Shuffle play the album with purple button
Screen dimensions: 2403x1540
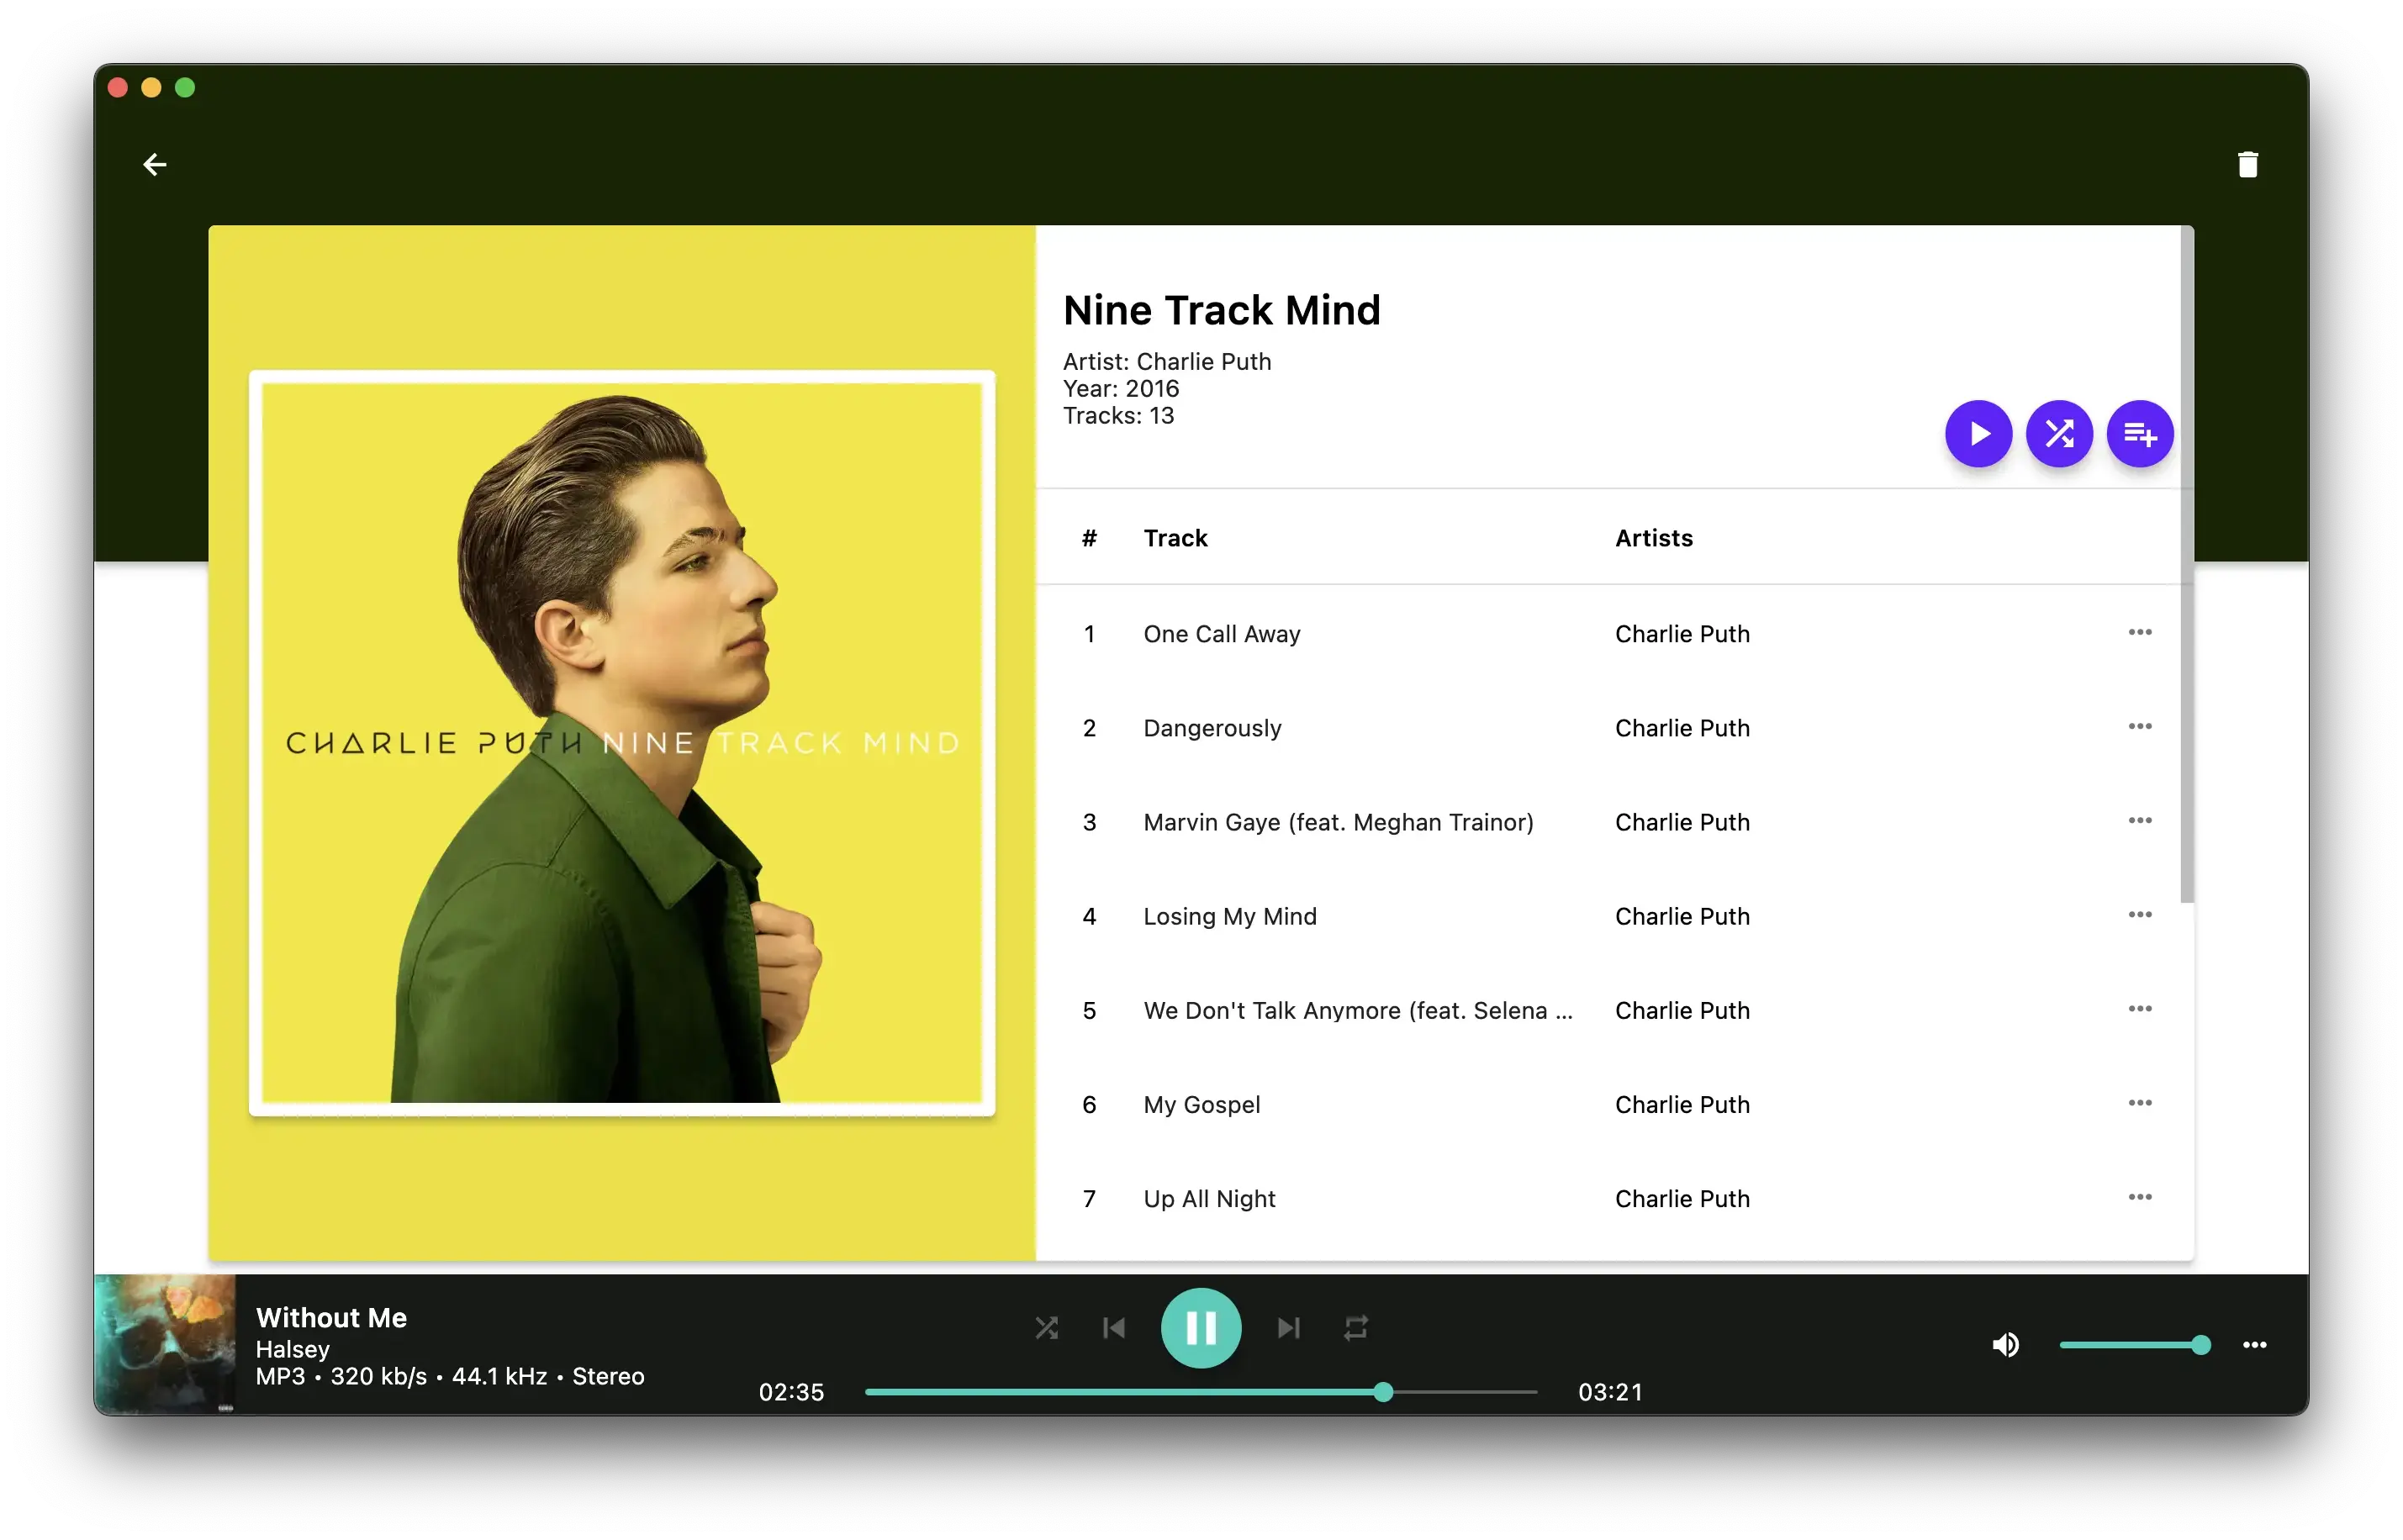coord(2059,434)
